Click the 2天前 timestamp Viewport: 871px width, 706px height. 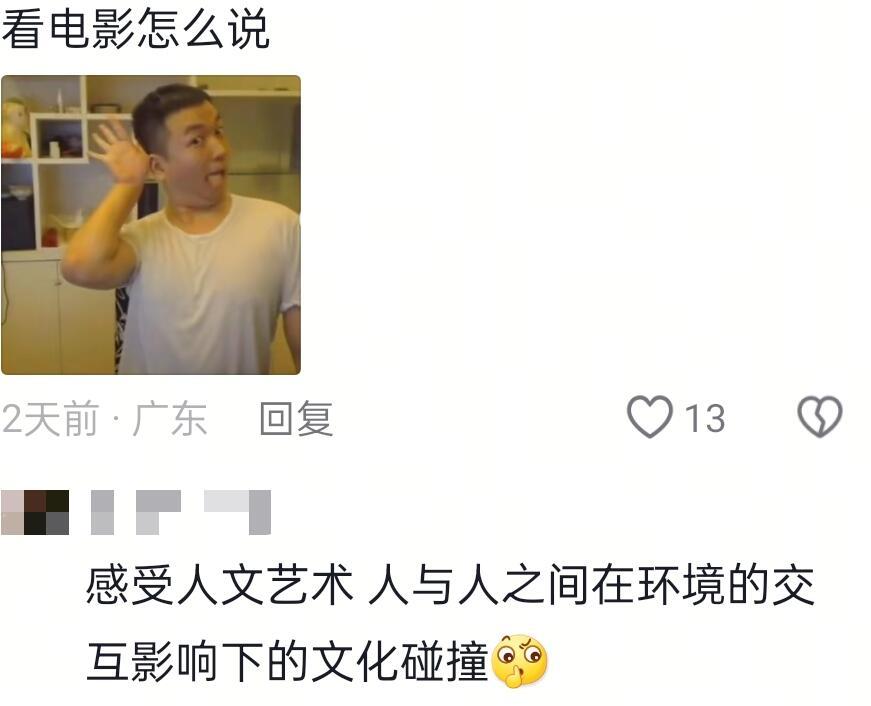coord(50,418)
